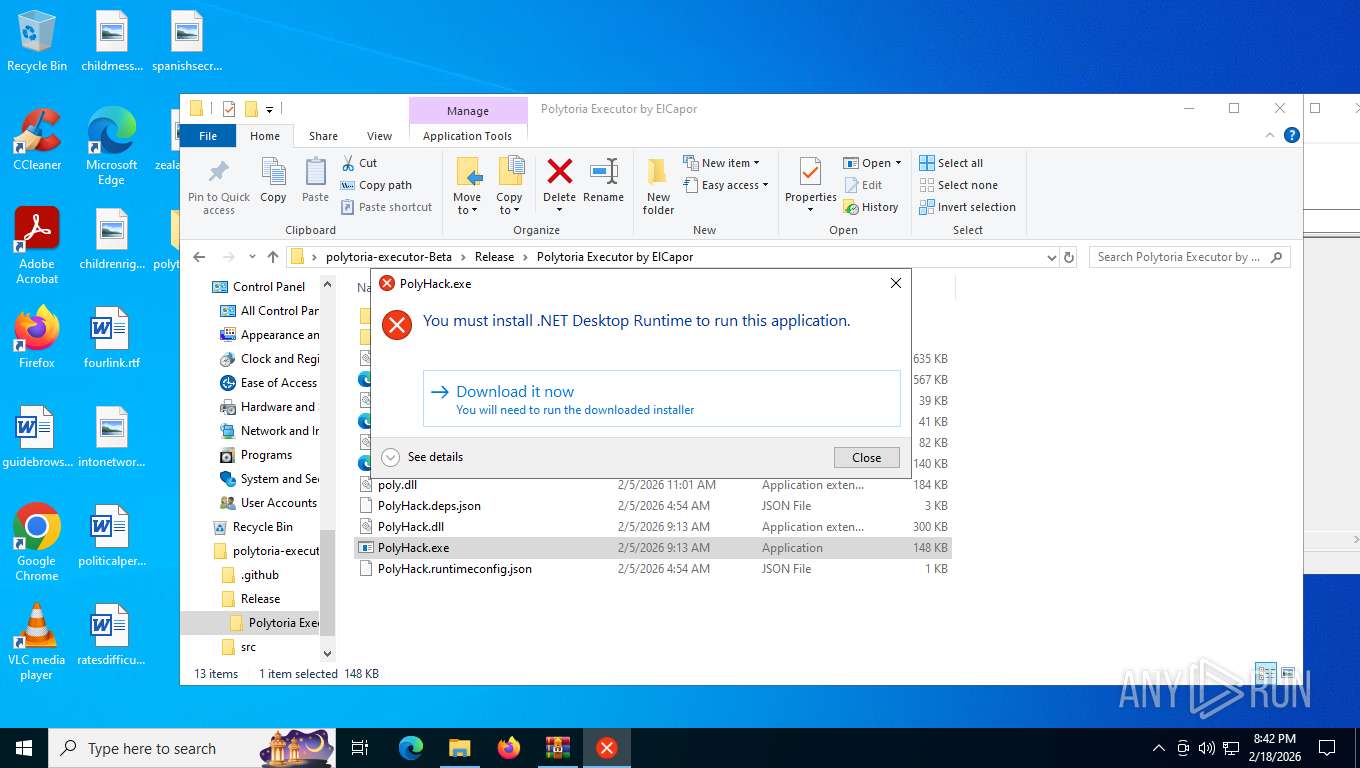Refresh the folder view
The width and height of the screenshot is (1360, 768).
point(1069,257)
